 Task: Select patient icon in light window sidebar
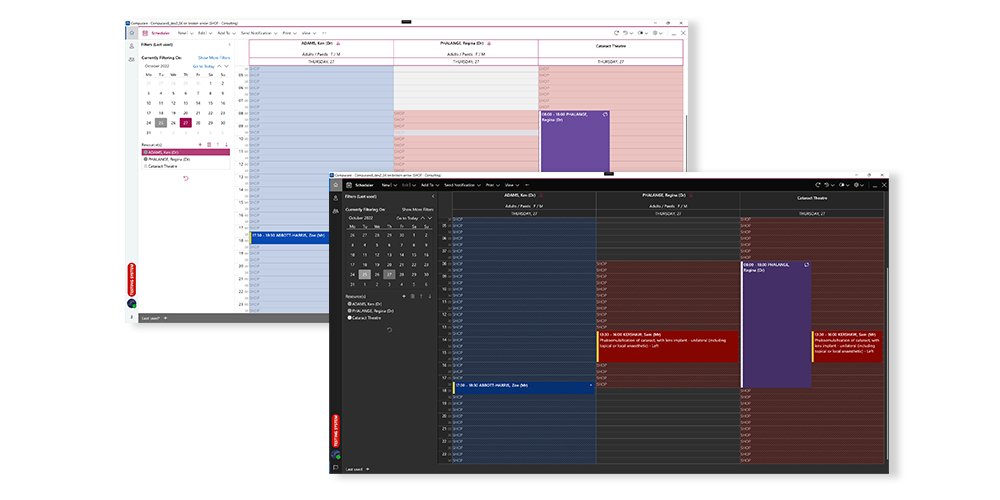[131, 46]
